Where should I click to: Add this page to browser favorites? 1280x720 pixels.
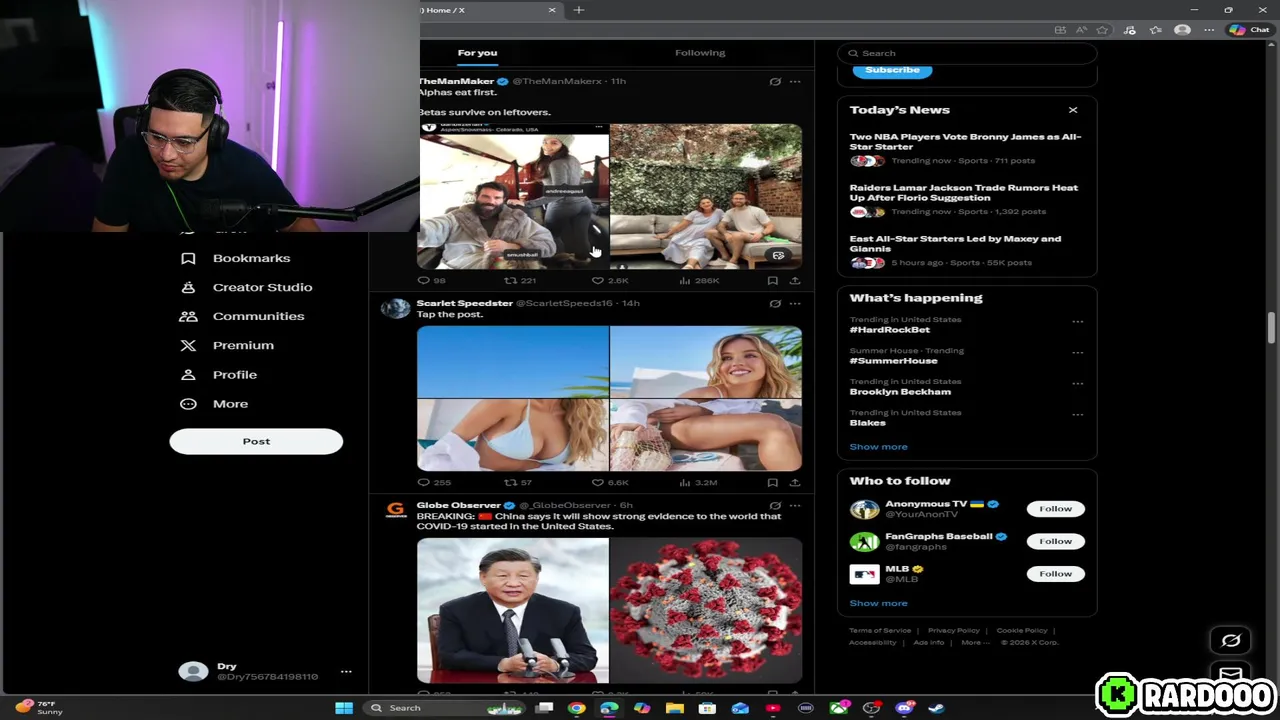(1102, 30)
